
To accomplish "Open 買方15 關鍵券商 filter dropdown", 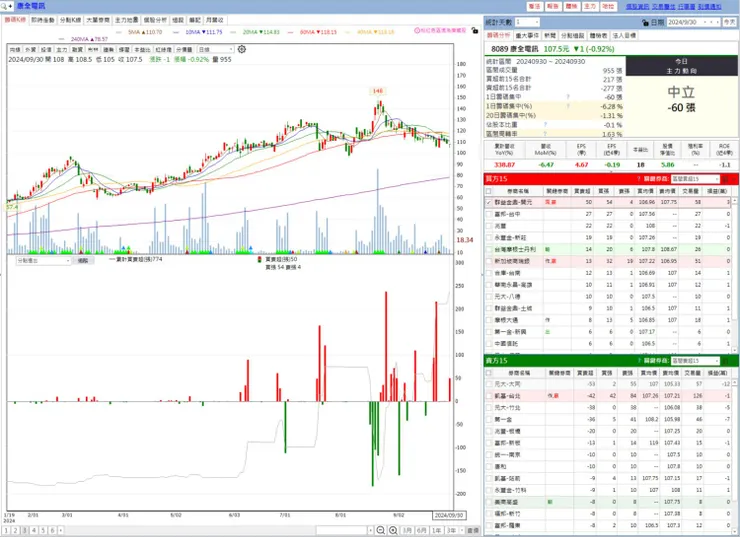I will (695, 179).
